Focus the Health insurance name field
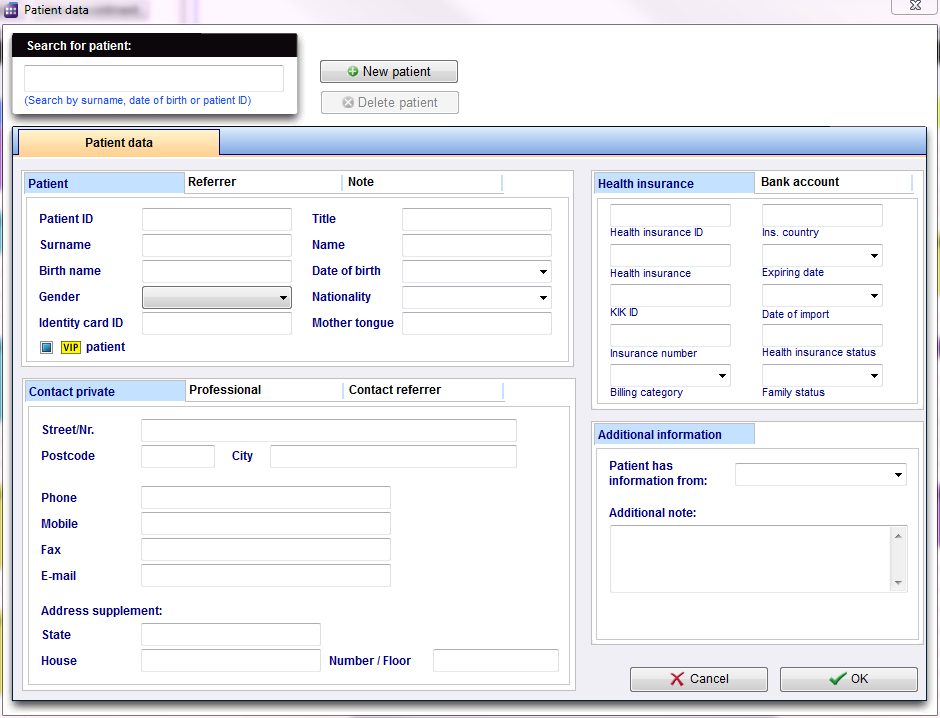Screen dimensions: 940x718 [670, 255]
